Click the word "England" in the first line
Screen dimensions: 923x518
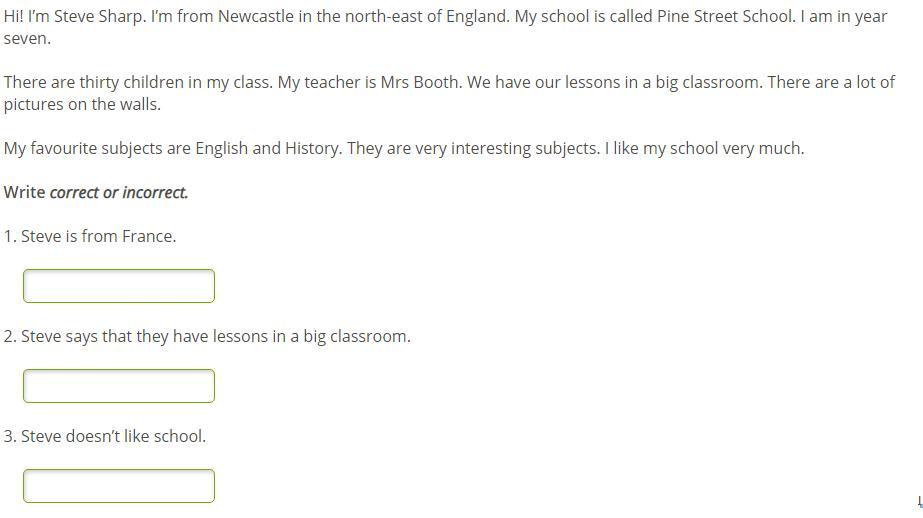pos(476,16)
